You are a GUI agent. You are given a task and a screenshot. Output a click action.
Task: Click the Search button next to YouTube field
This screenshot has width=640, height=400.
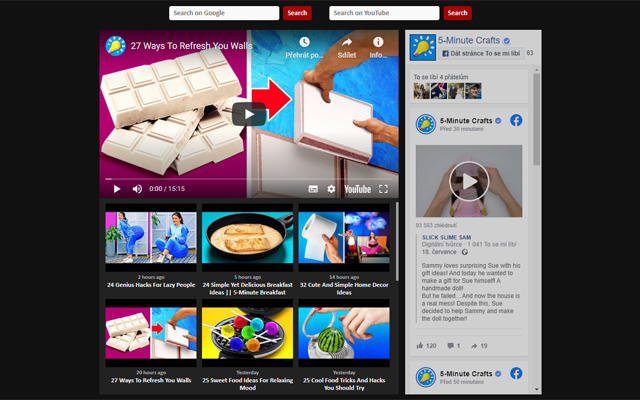[x=458, y=13]
